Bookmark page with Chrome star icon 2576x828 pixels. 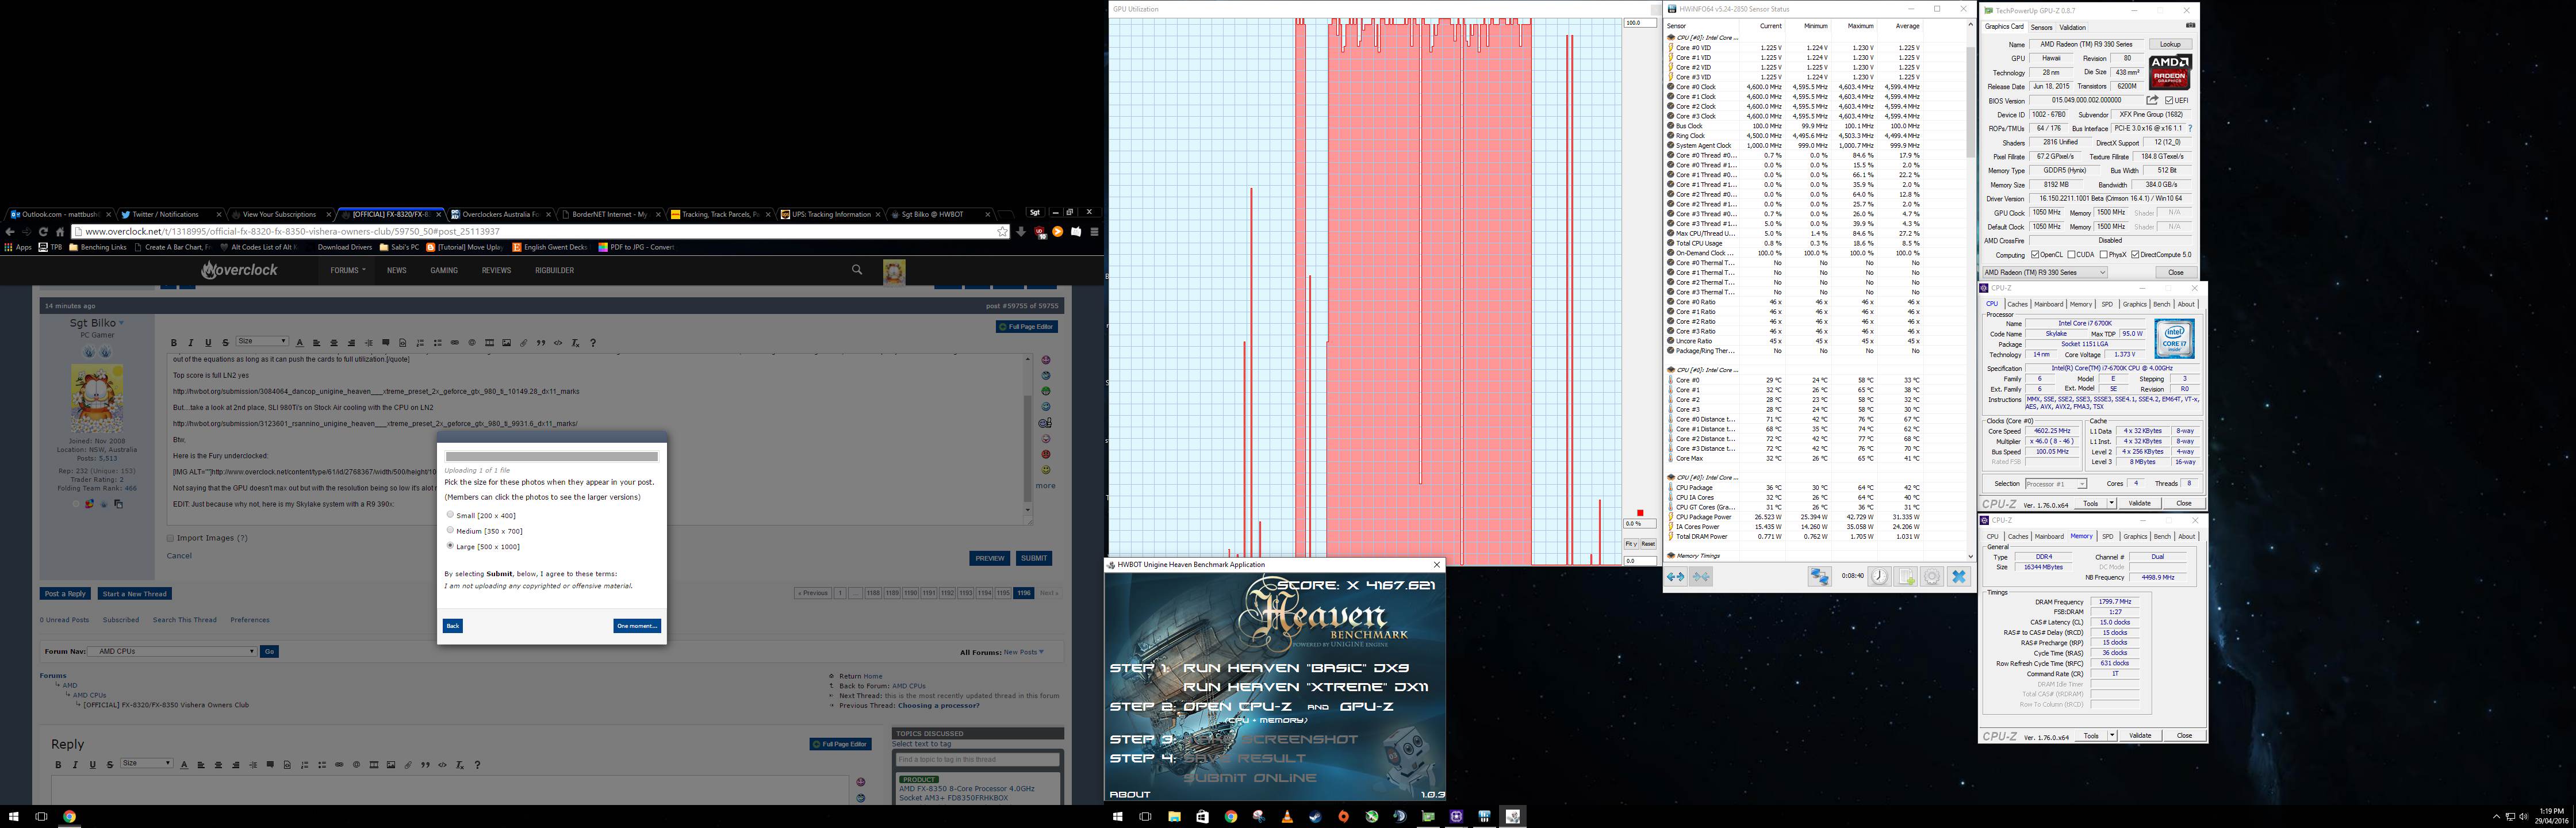1002,231
